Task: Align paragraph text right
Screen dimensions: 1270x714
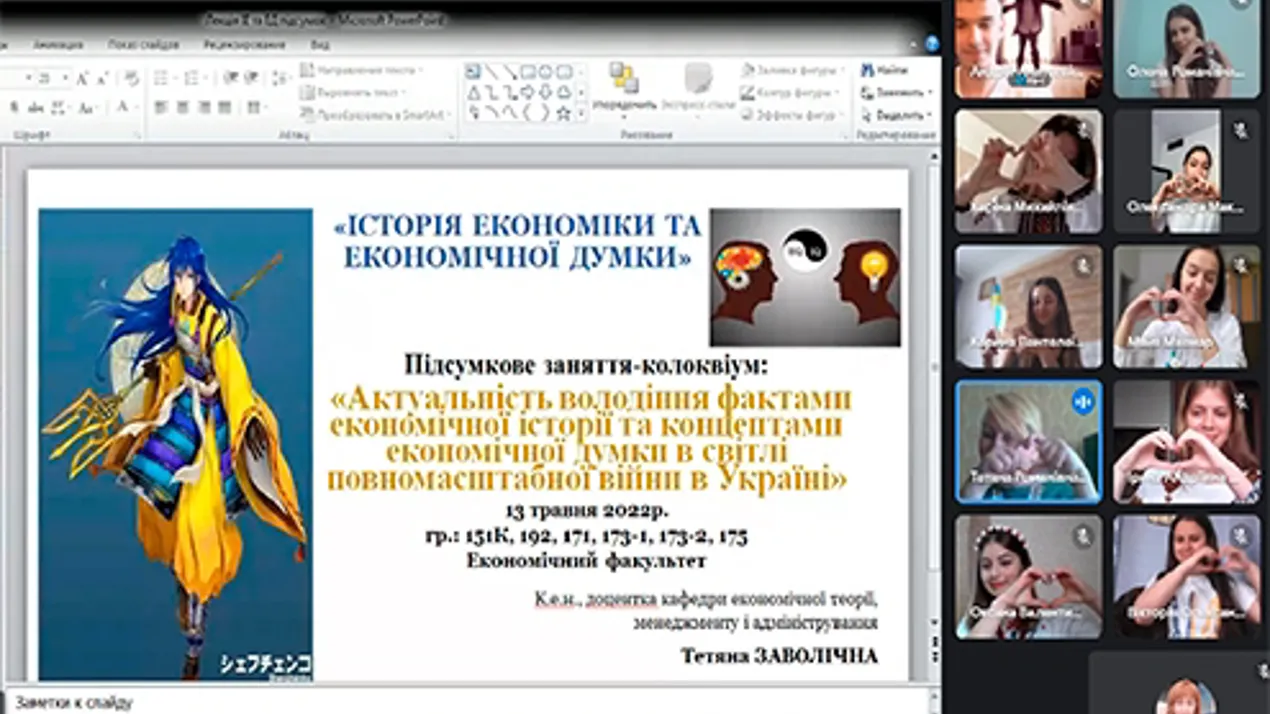Action: click(204, 107)
